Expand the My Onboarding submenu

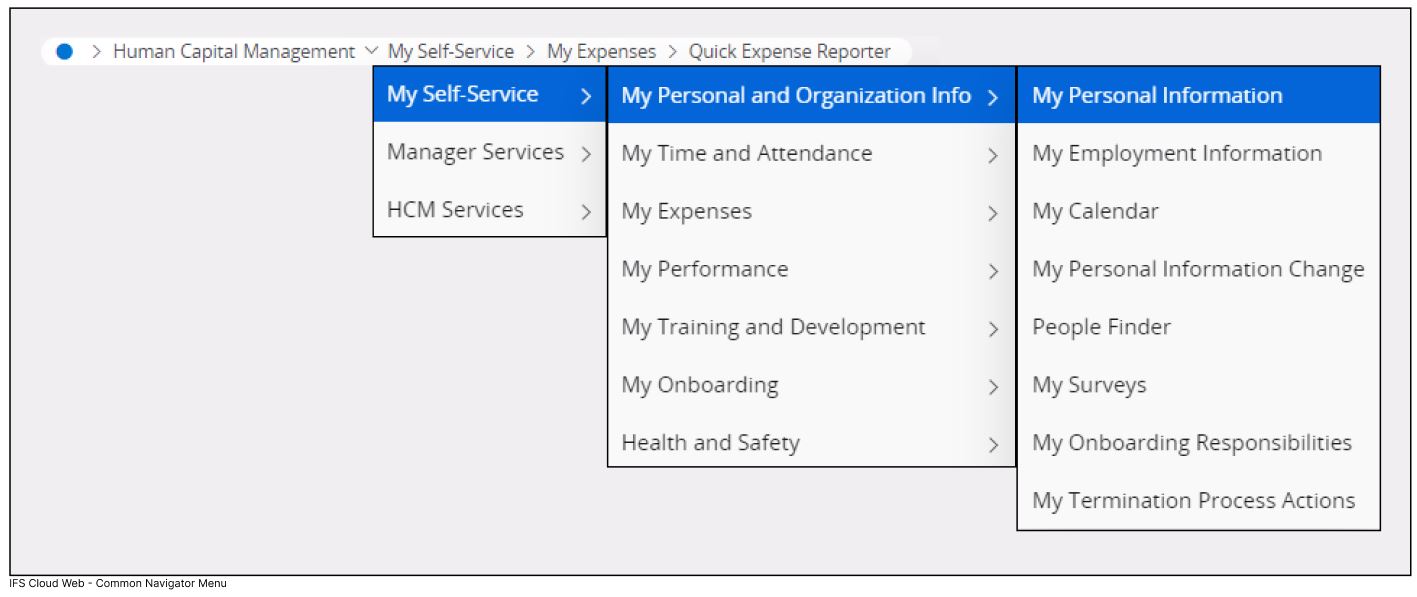coord(992,385)
